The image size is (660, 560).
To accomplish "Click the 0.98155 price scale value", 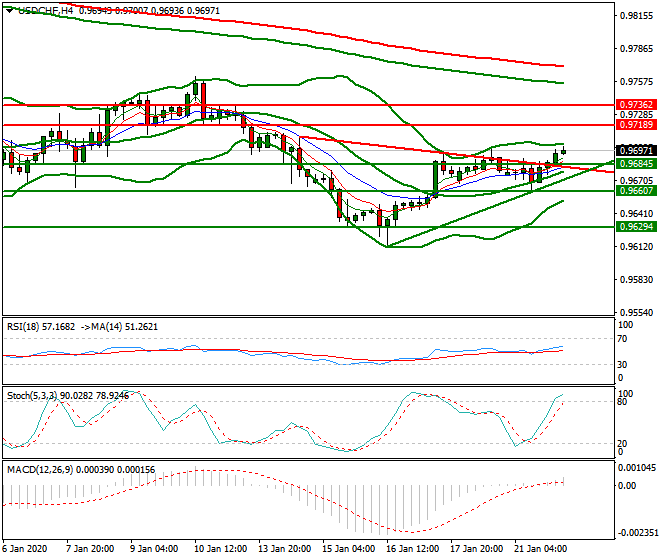I will click(636, 16).
